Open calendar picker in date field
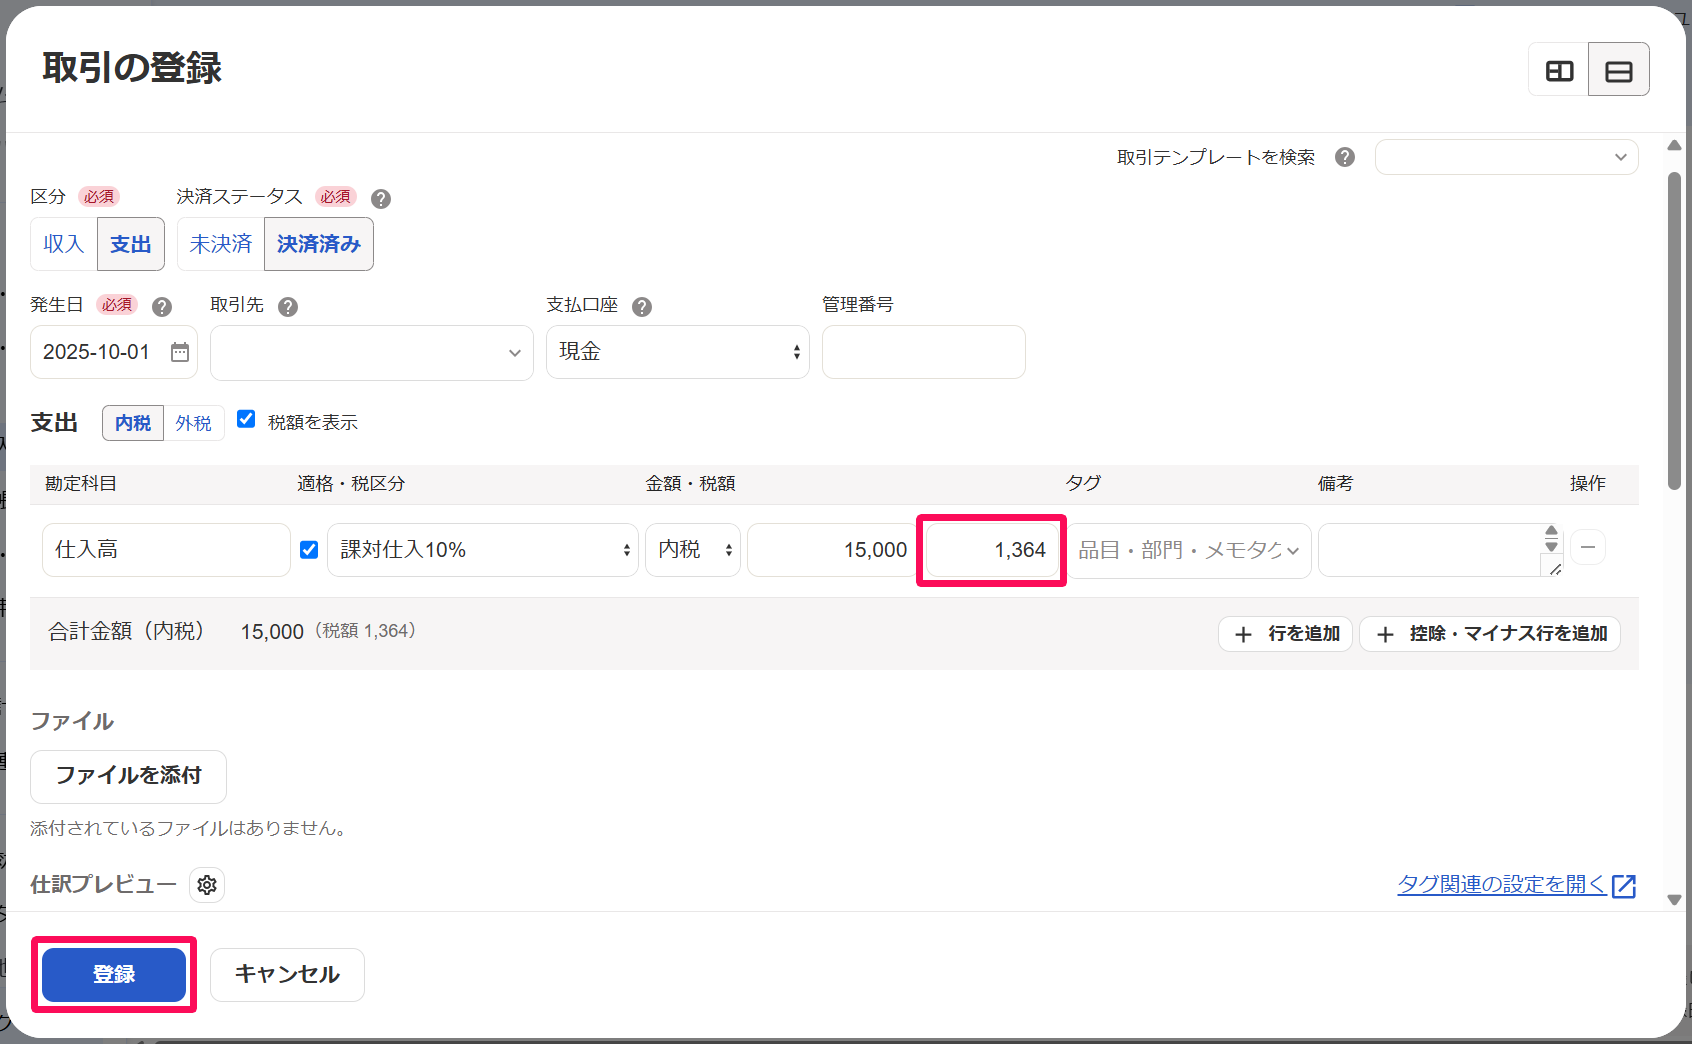The height and width of the screenshot is (1044, 1692). (x=180, y=352)
